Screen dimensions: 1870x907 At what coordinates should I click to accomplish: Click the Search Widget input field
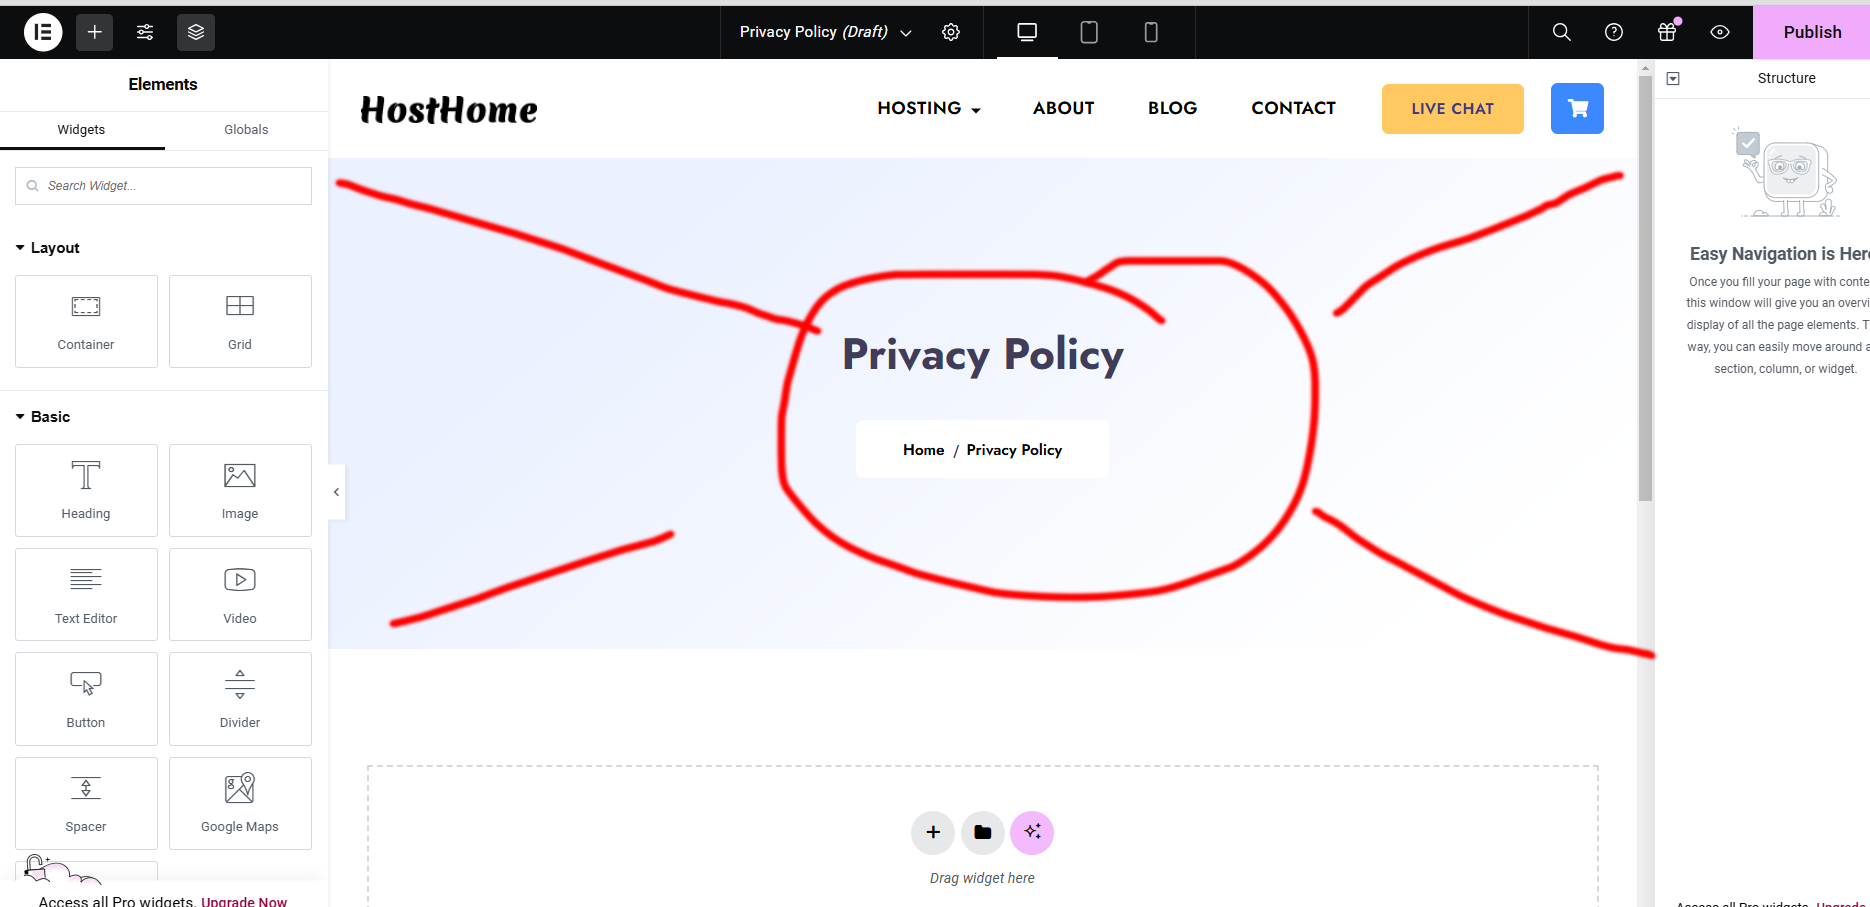(163, 186)
